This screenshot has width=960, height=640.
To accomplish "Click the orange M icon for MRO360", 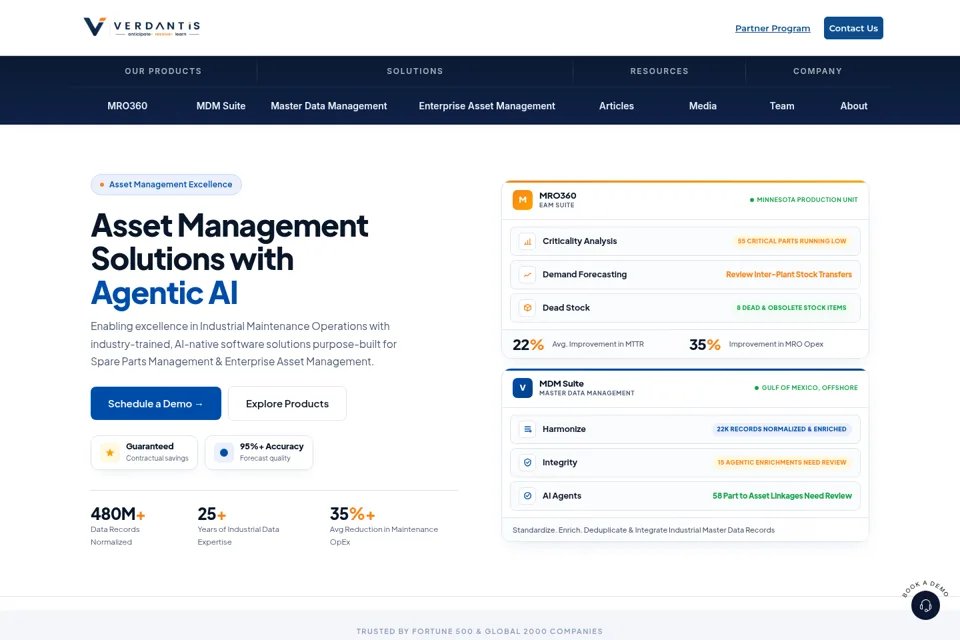I will pyautogui.click(x=522, y=200).
